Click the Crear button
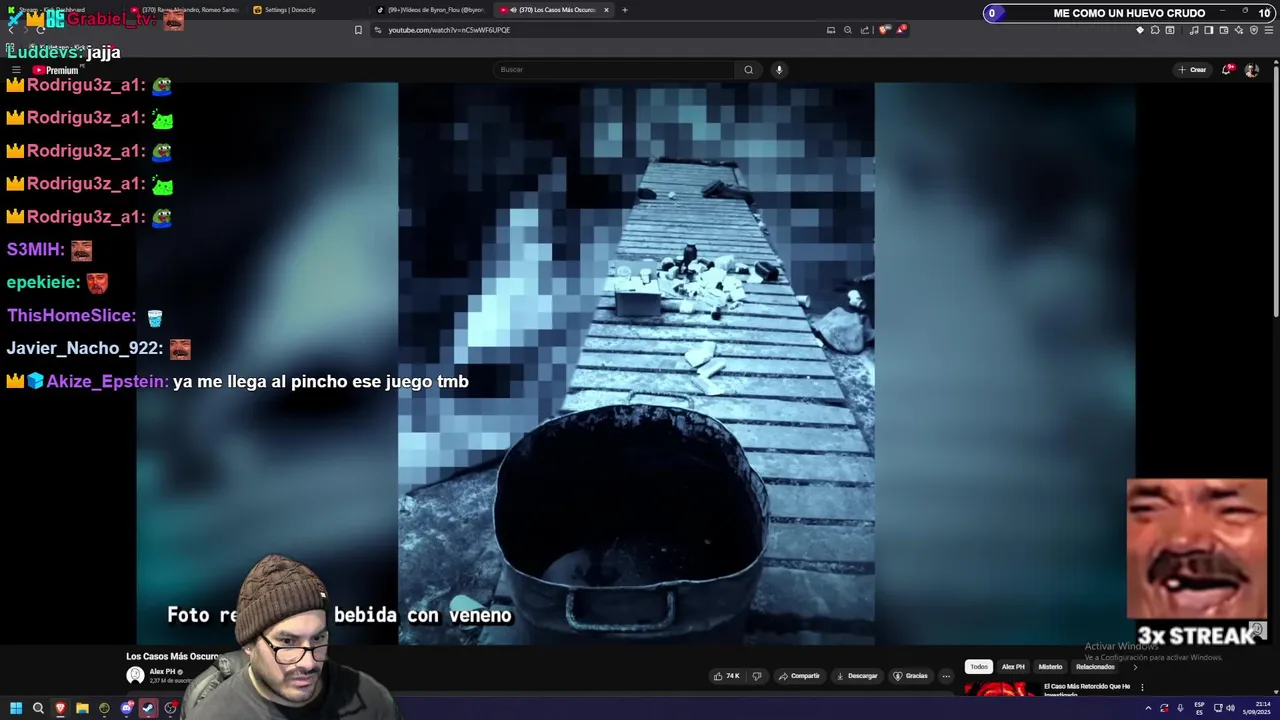 click(1192, 70)
